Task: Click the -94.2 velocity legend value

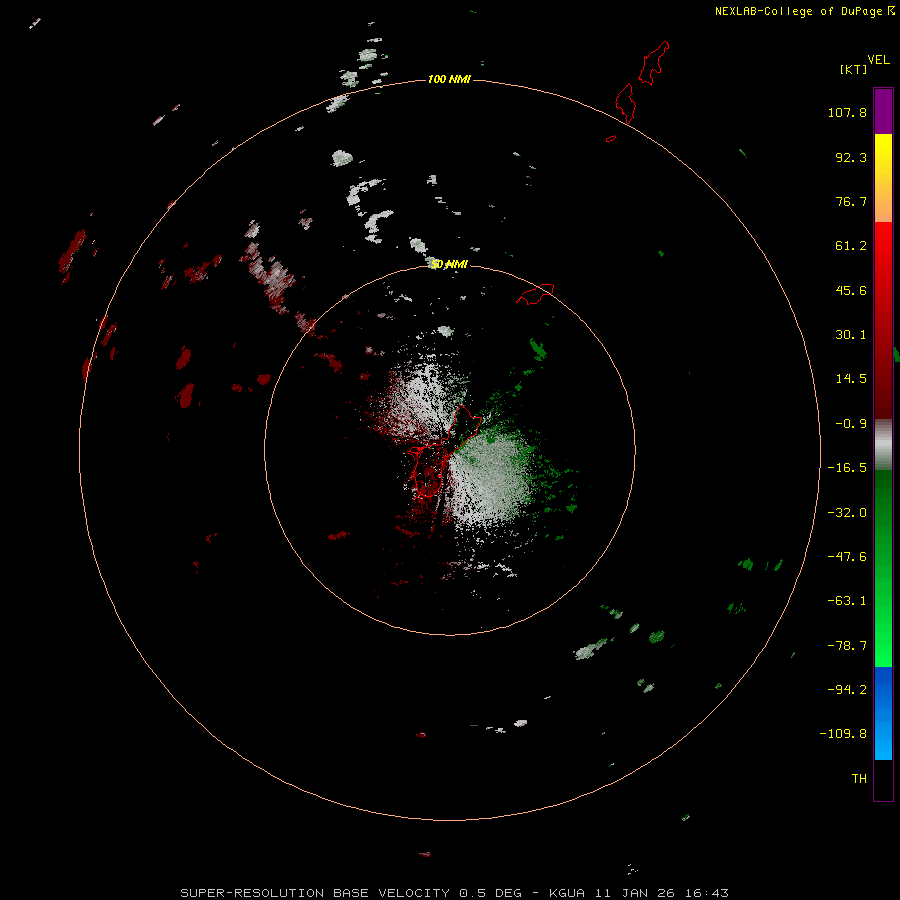Action: (847, 689)
